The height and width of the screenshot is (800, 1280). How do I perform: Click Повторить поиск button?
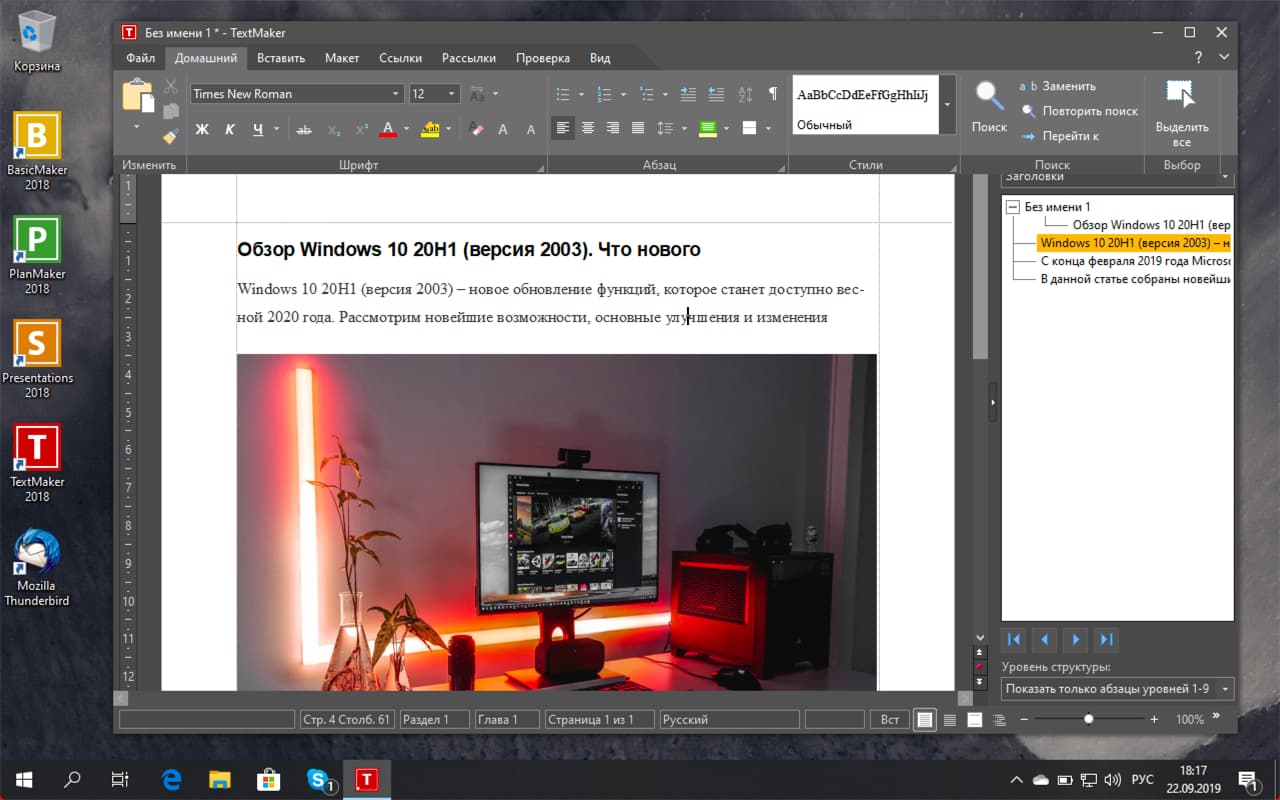click(x=1079, y=111)
